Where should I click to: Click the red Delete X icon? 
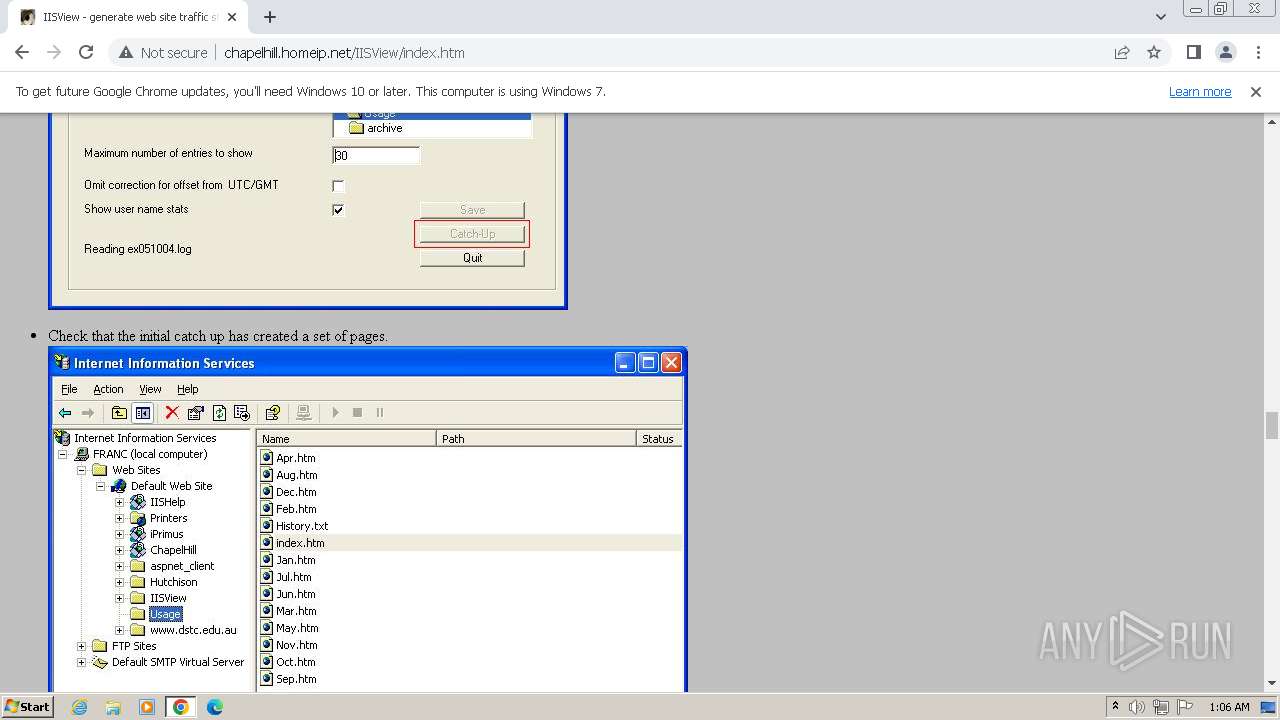[x=172, y=413]
